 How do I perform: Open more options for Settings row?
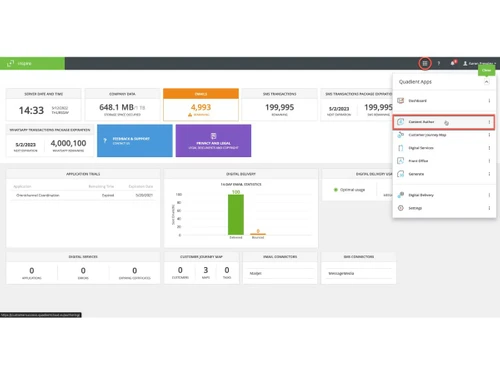click(489, 208)
